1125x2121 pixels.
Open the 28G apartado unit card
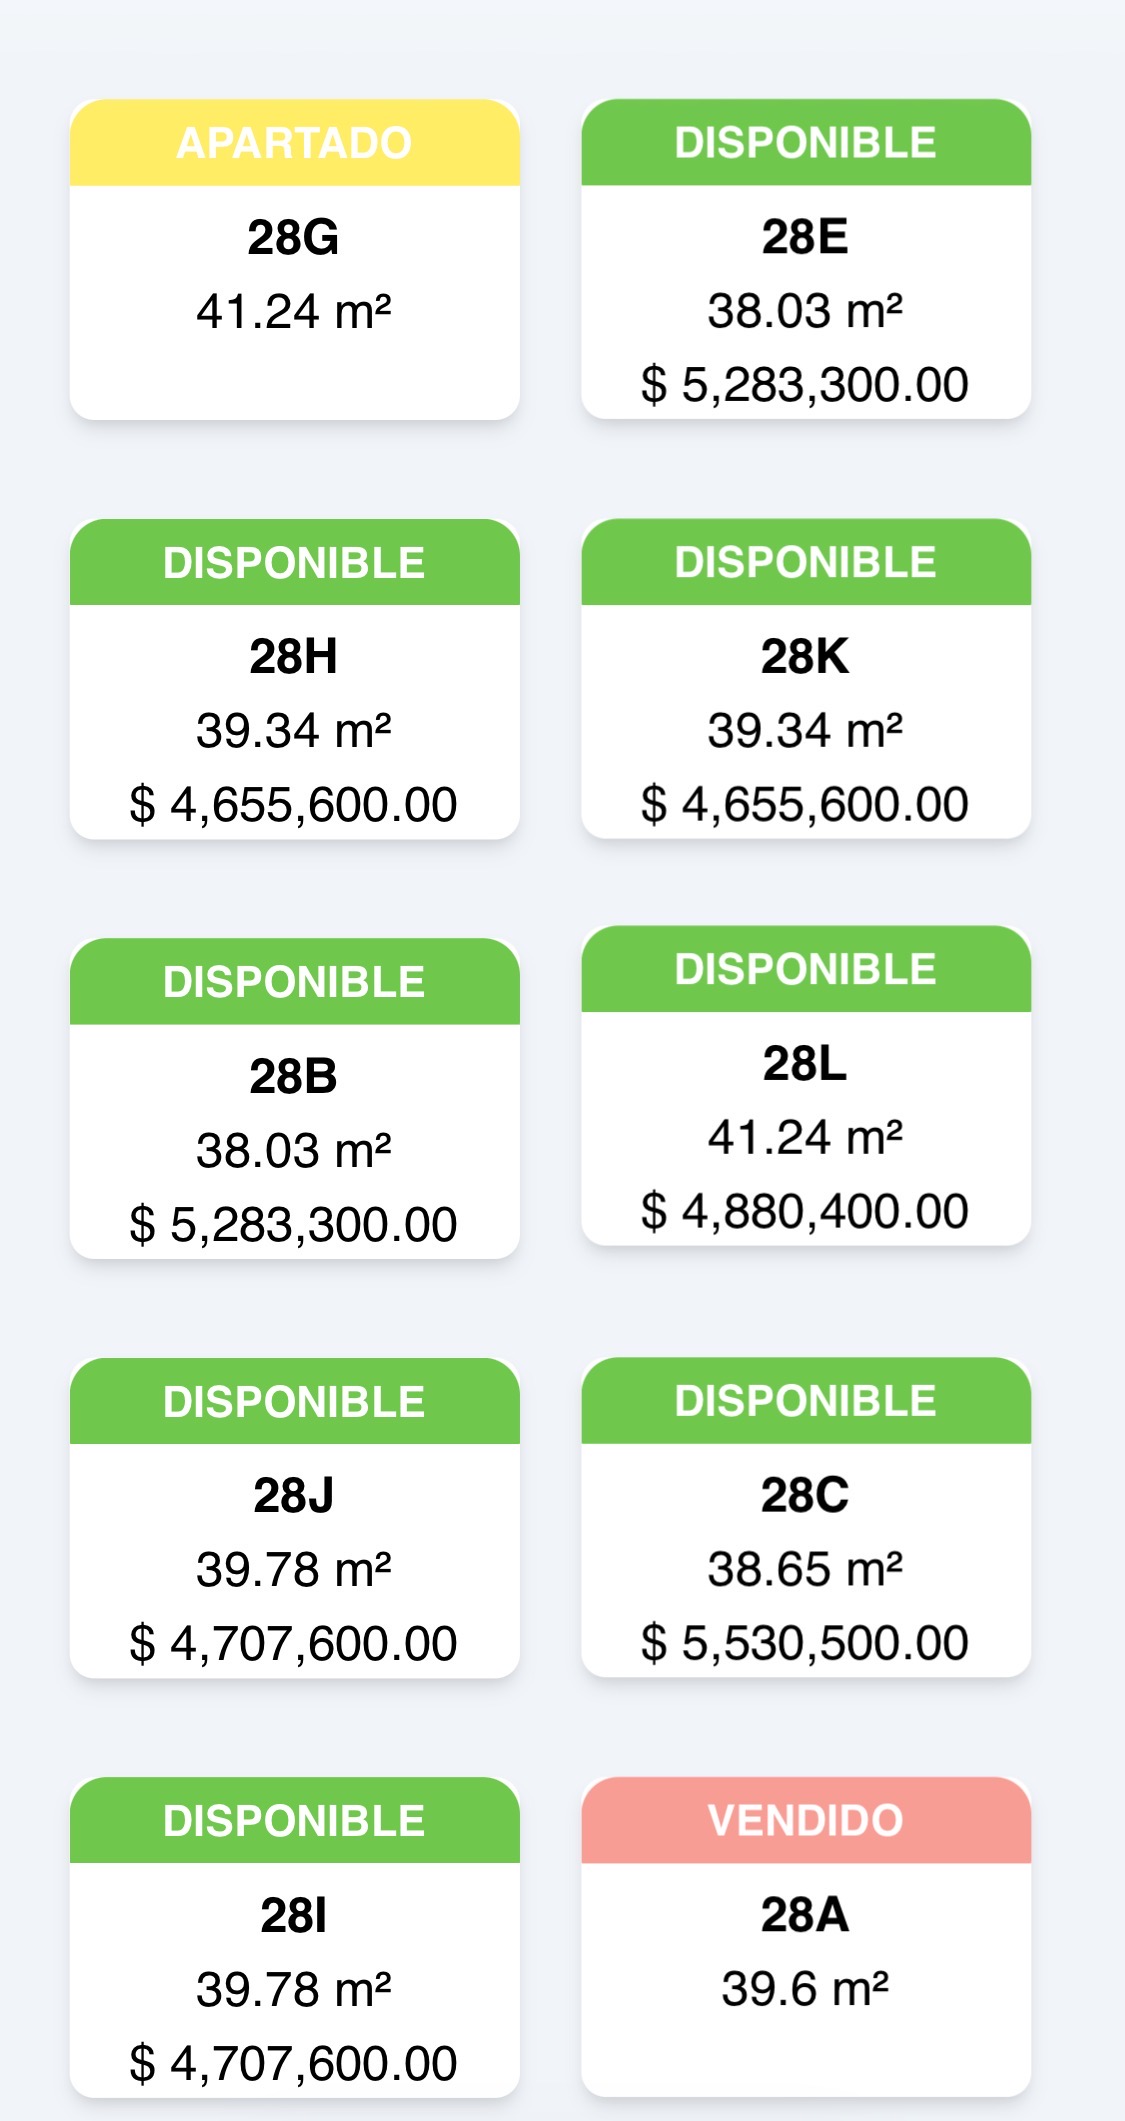[294, 259]
